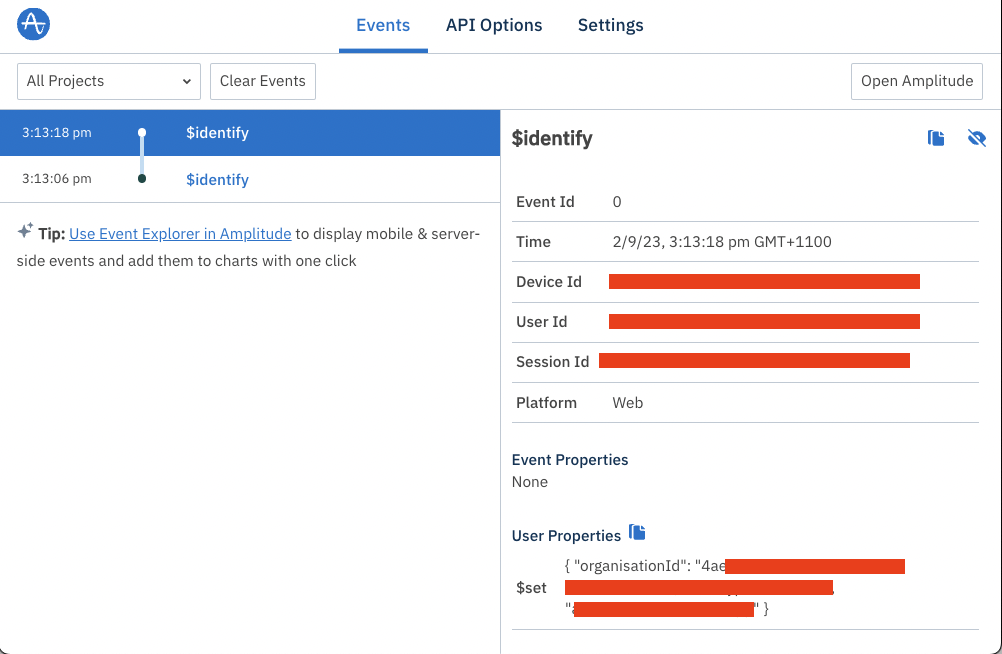Click the Amplitude logo icon
Image resolution: width=1002 pixels, height=654 pixels.
pyautogui.click(x=33, y=25)
